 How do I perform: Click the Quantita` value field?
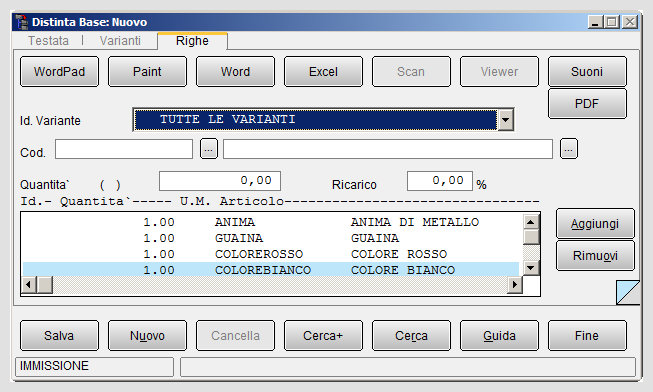[x=220, y=181]
